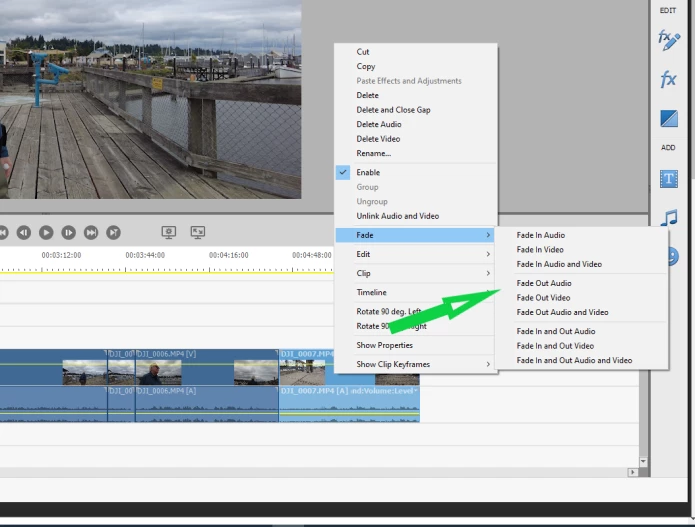Image resolution: width=695 pixels, height=527 pixels.
Task: Jump to next edit point
Action: pyautogui.click(x=91, y=232)
